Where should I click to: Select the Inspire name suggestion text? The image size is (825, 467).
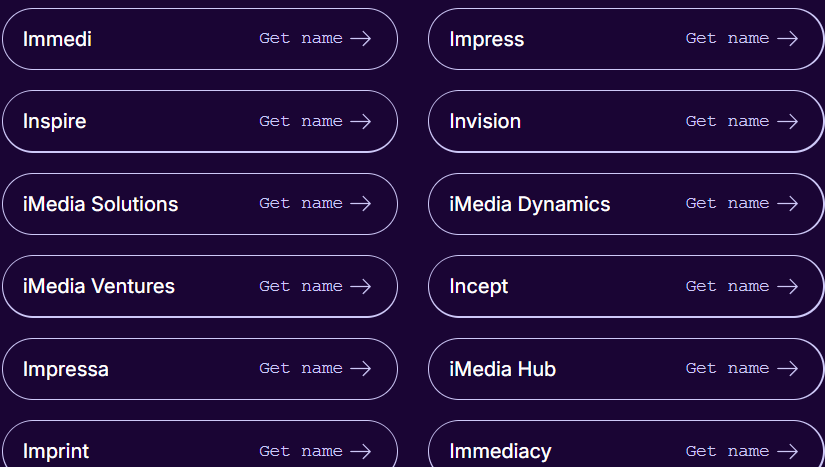[x=54, y=121]
